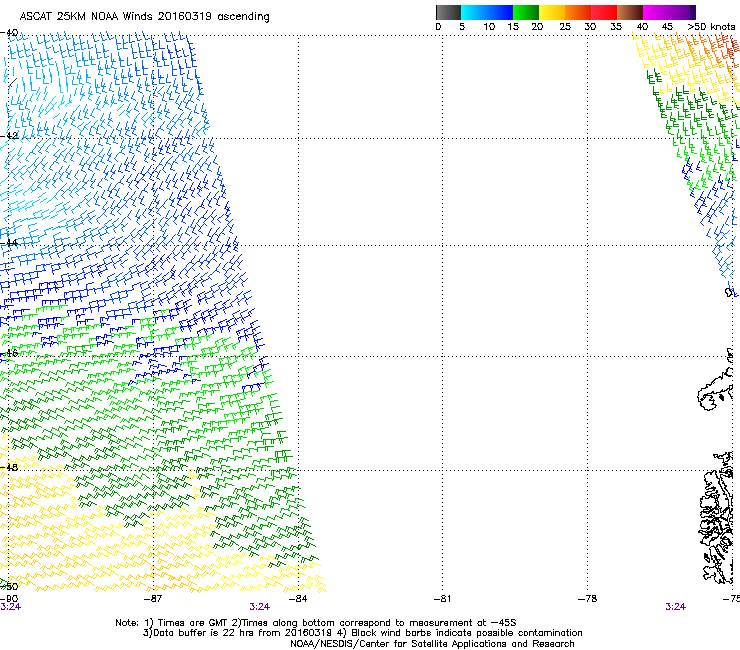Screen dimensions: 740x650
Task: Select the '0' legend scale label
Action: click(x=438, y=26)
